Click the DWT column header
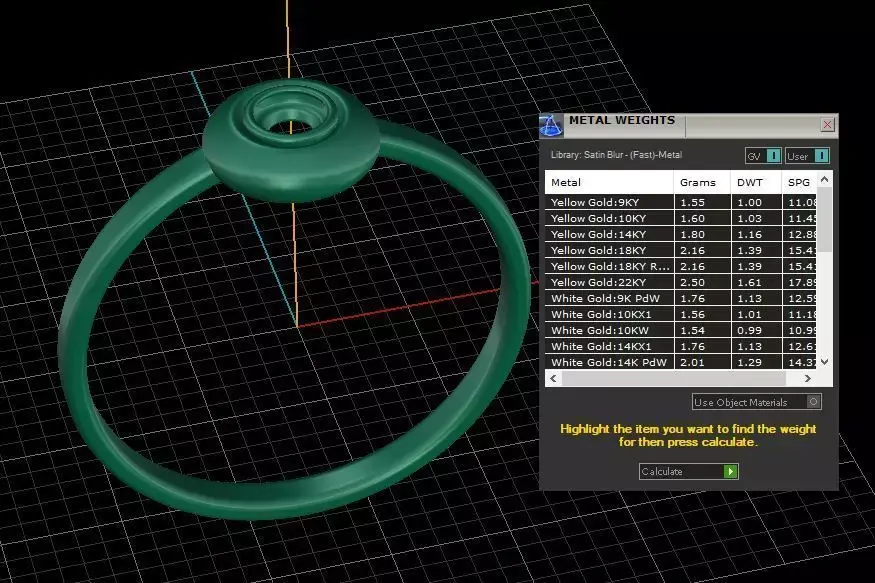The height and width of the screenshot is (583, 875). tap(756, 182)
